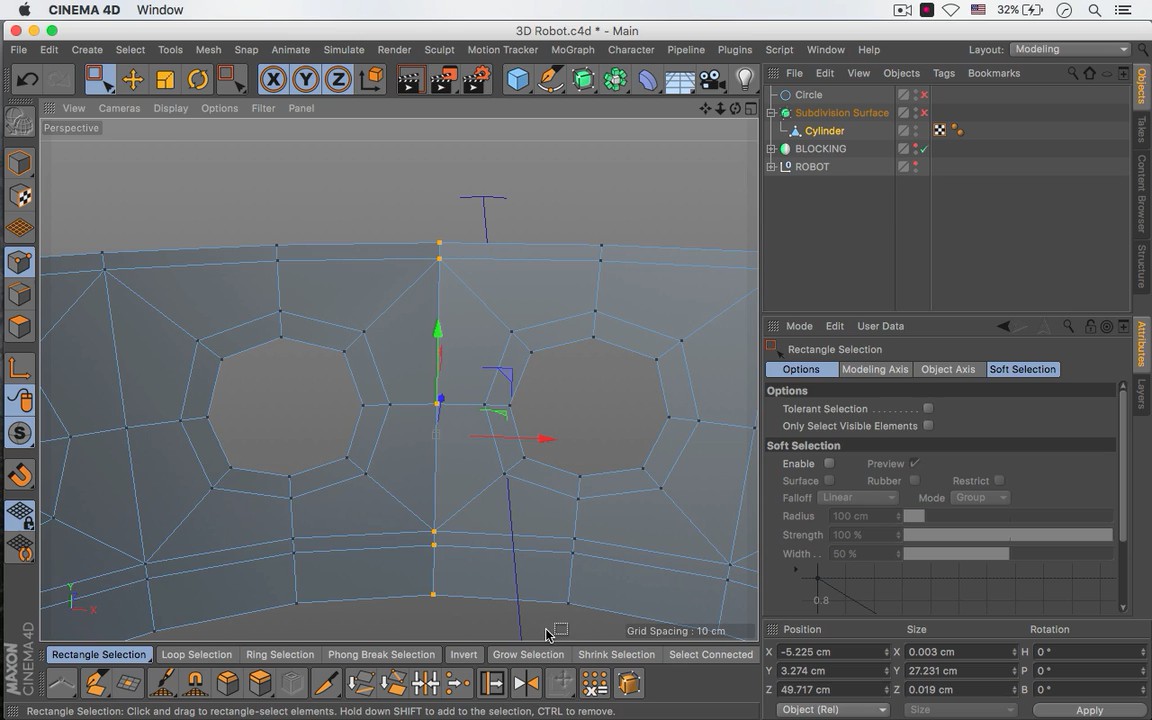Image resolution: width=1152 pixels, height=720 pixels.
Task: Expand the BLOCKING object tree
Action: click(771, 149)
